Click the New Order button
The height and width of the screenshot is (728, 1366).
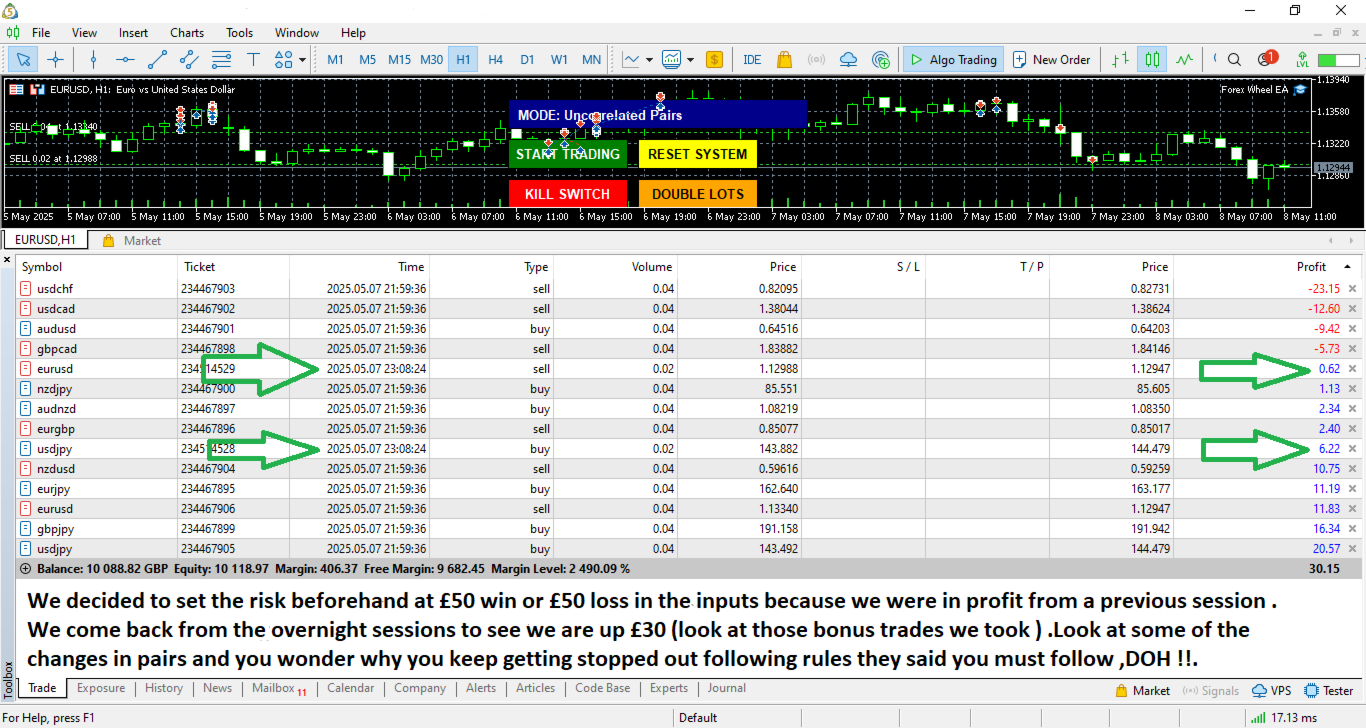(x=1051, y=59)
